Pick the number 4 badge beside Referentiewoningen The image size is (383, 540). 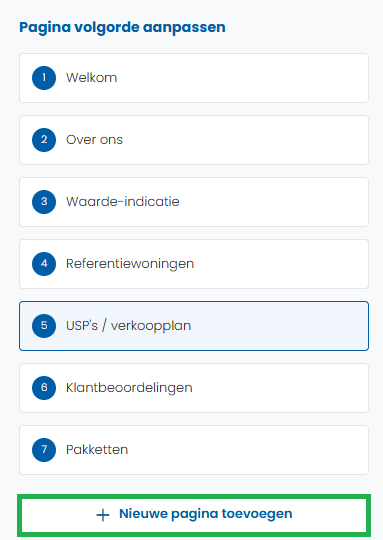pos(44,264)
